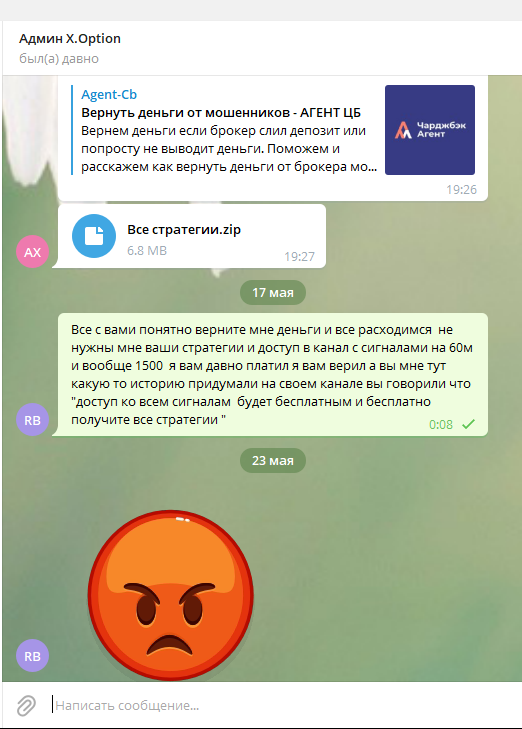Image resolution: width=522 pixels, height=729 pixels.
Task: Open the Вернуть деньги от мошенников headline
Action: (x=221, y=113)
